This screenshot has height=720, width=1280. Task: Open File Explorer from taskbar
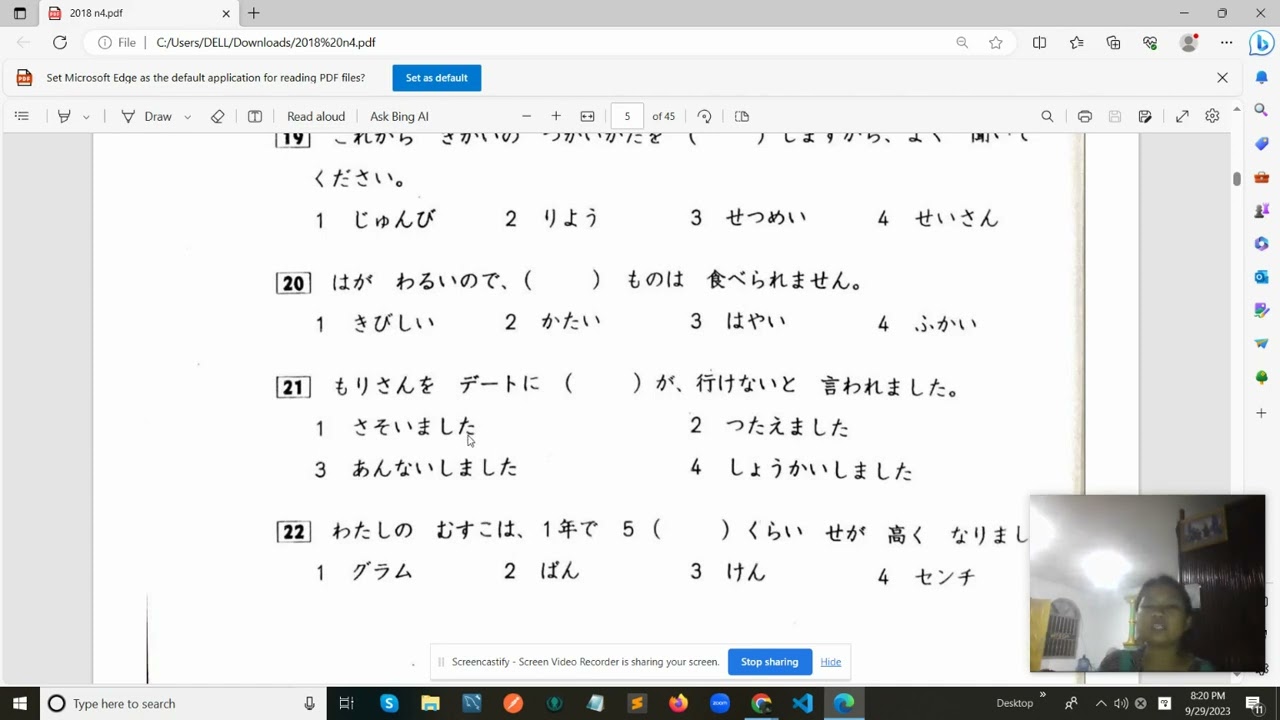click(x=430, y=703)
